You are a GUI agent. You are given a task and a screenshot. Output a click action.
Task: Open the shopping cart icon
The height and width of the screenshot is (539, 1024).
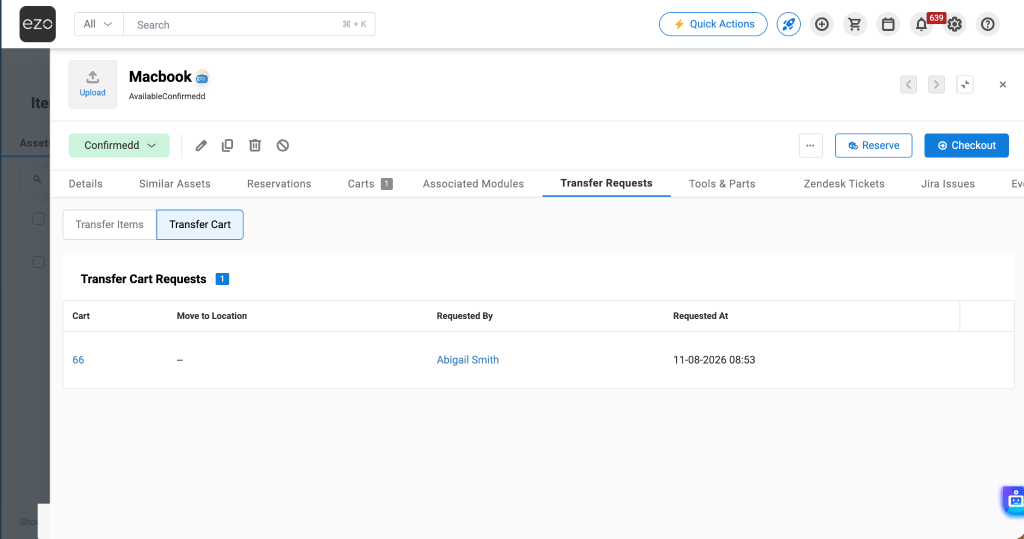(854, 24)
